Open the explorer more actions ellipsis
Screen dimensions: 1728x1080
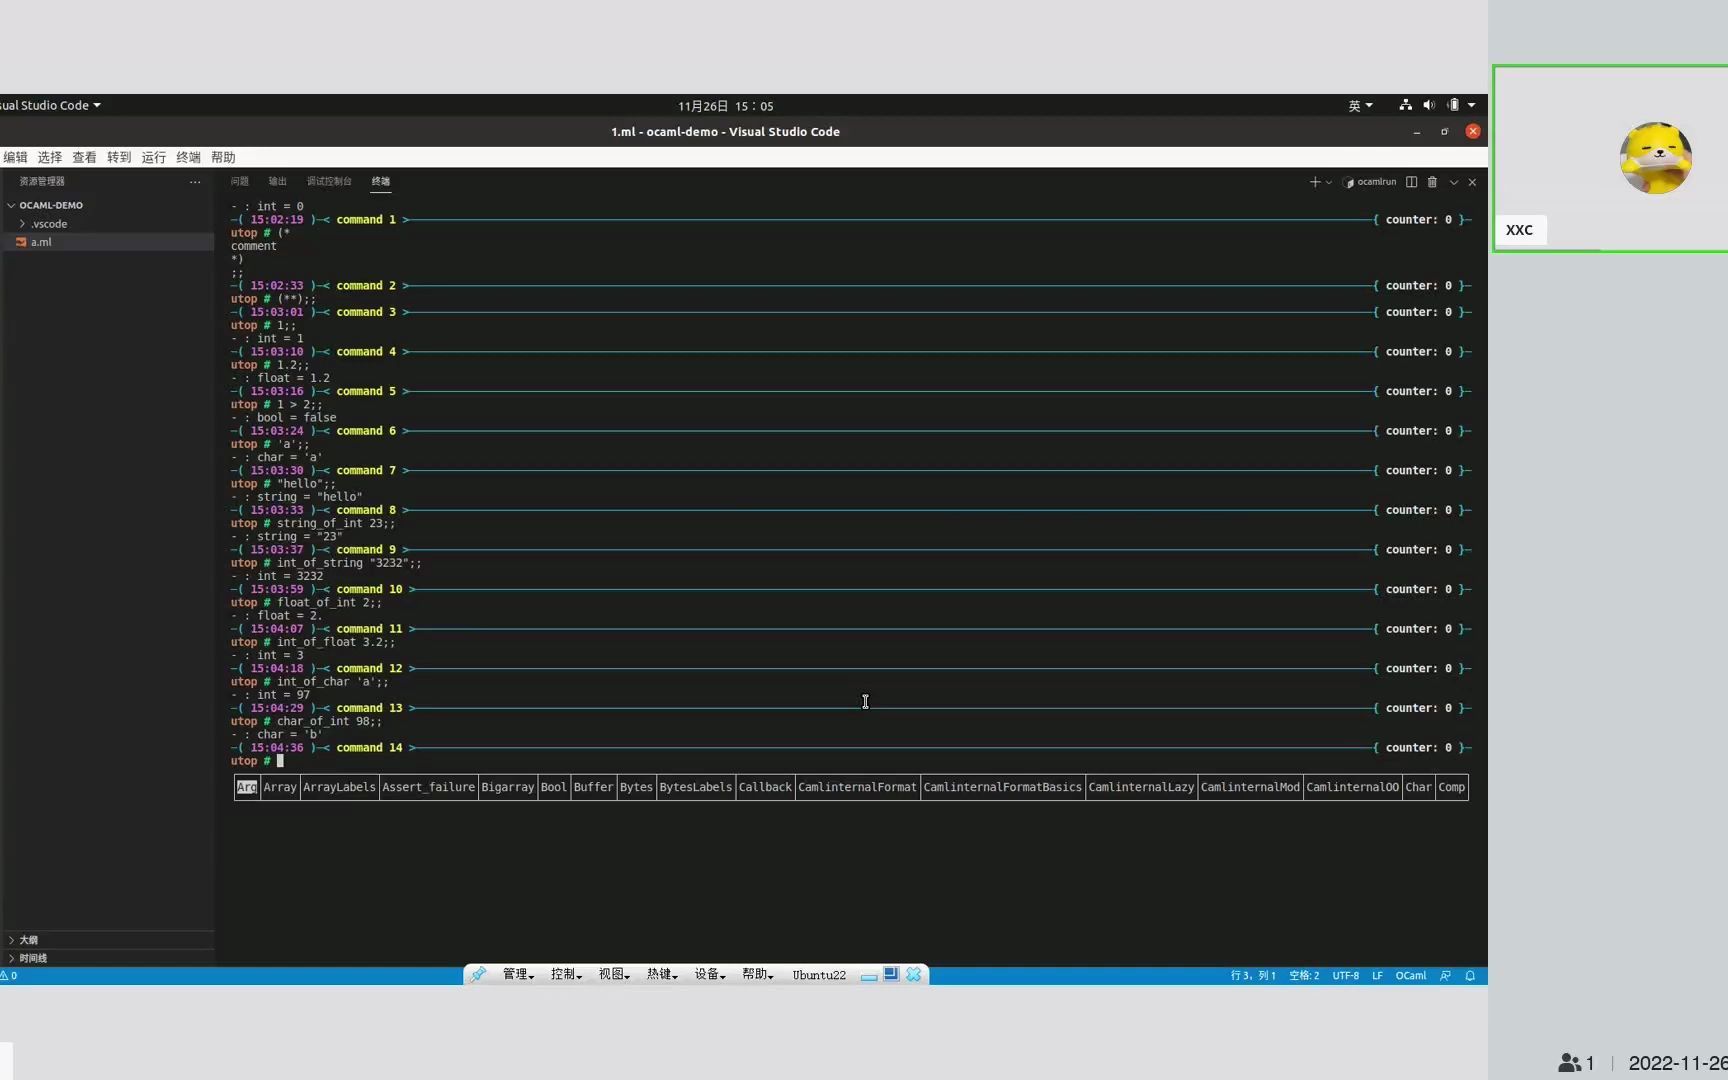coord(195,182)
